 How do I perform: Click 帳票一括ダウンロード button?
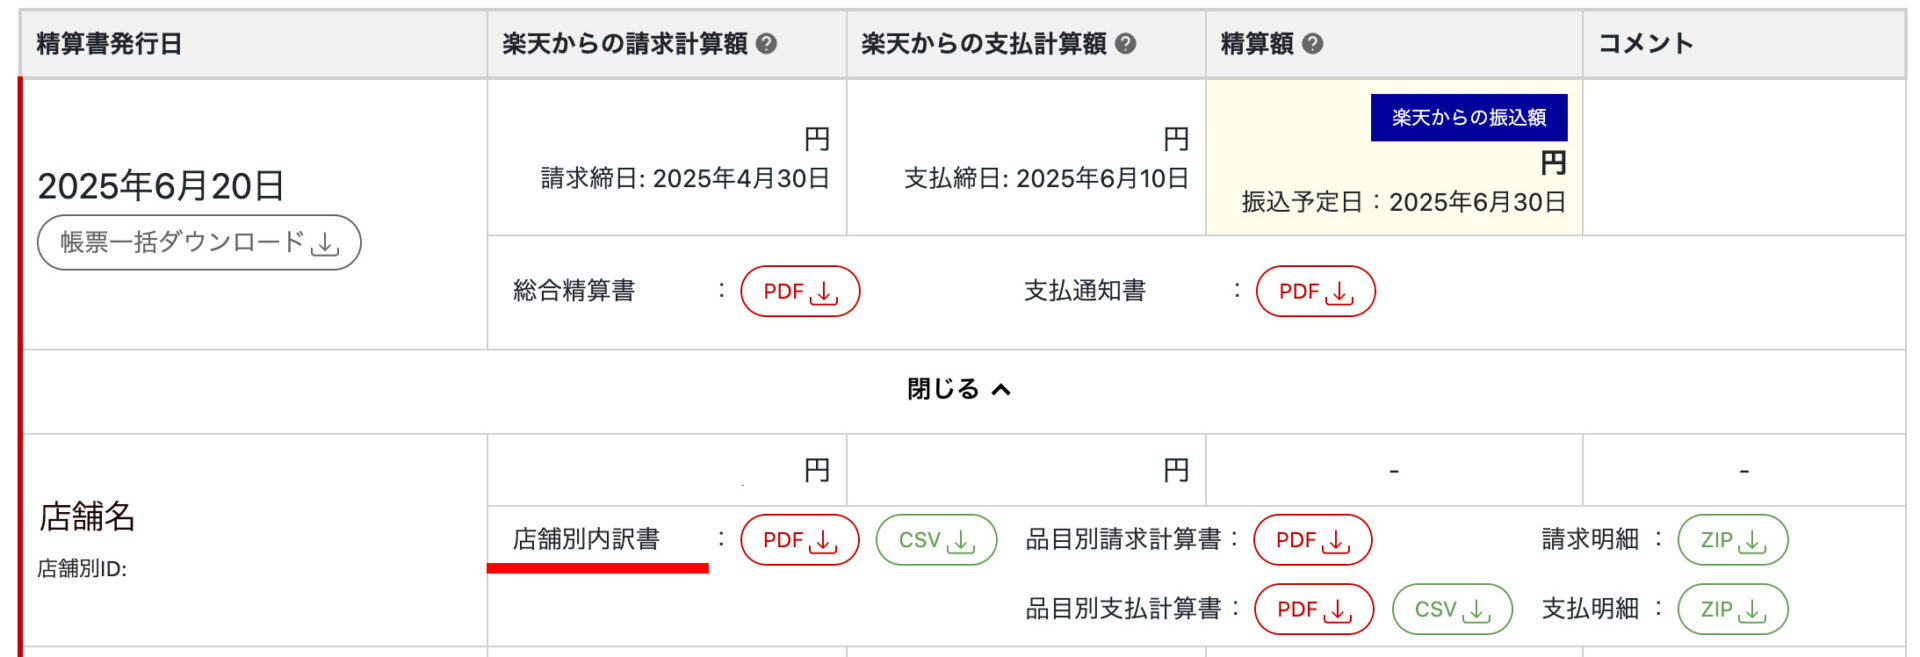point(199,243)
